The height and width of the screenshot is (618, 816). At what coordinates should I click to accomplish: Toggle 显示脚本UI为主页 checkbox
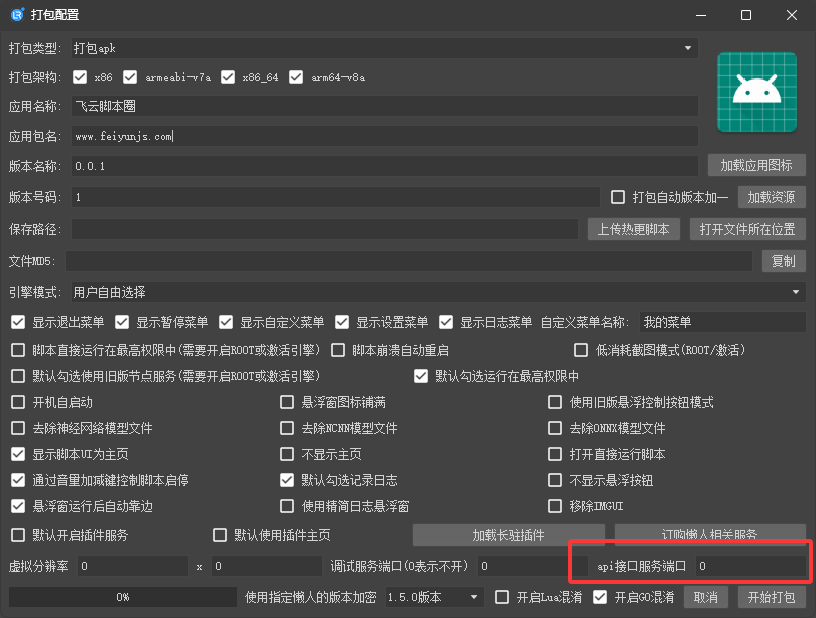(x=18, y=454)
